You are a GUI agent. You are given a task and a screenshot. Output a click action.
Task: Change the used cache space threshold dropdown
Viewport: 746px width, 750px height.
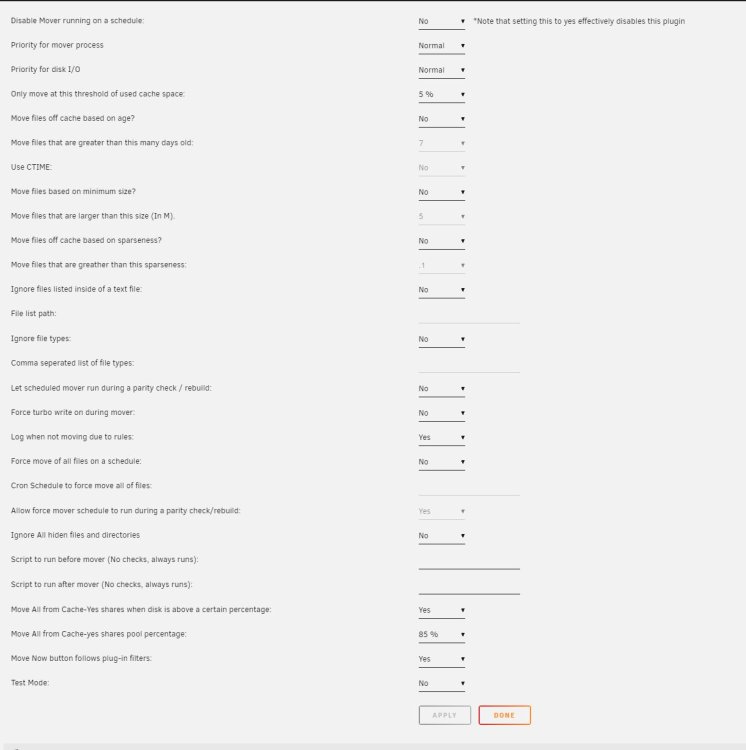pos(441,94)
